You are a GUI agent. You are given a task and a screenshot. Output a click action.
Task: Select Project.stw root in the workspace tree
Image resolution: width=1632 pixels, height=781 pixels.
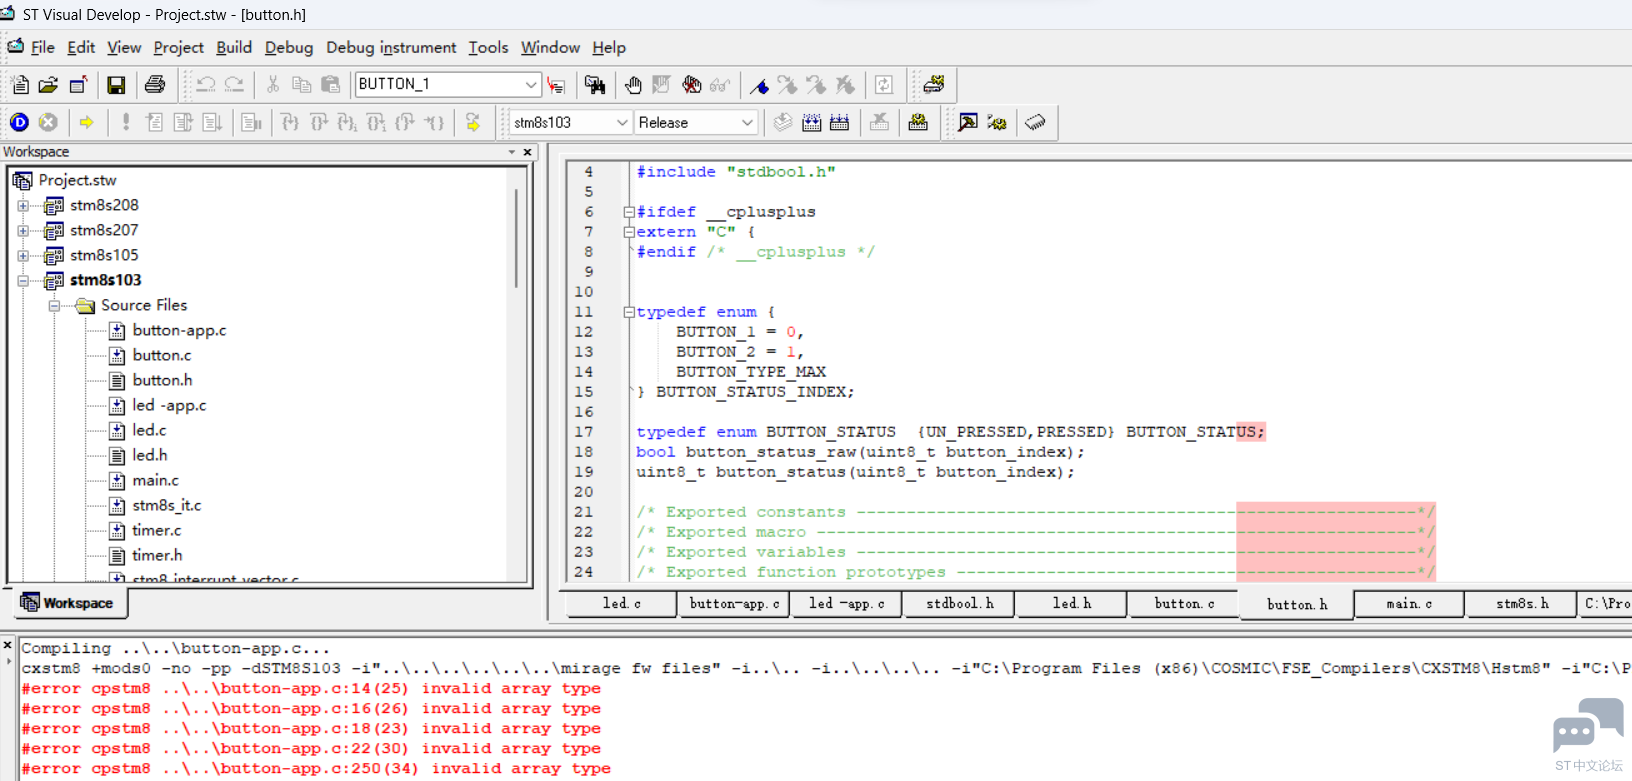pos(77,180)
